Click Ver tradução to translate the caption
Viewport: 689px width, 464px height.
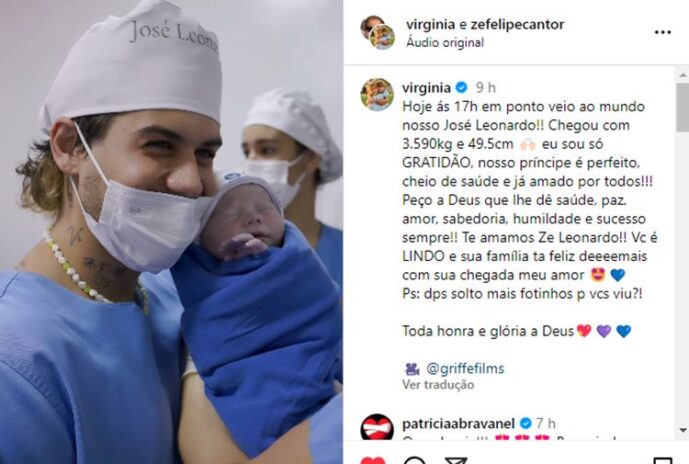[x=438, y=384]
